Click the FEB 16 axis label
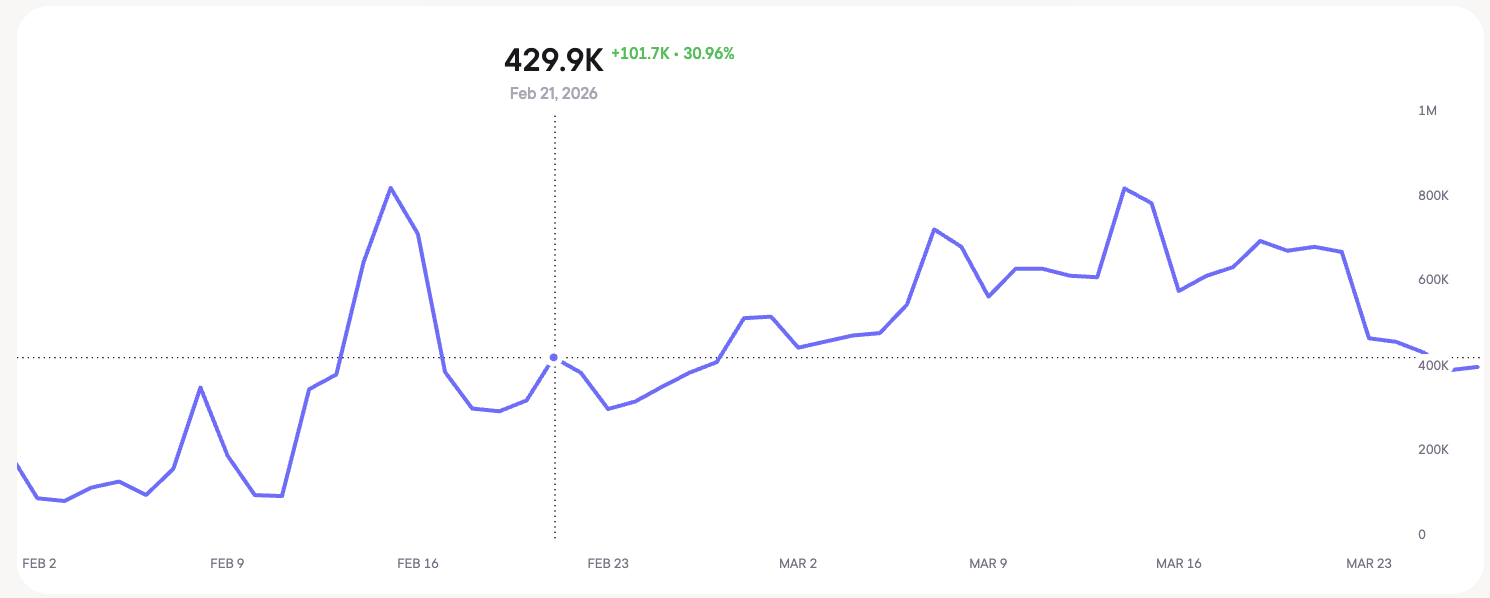 coord(418,564)
